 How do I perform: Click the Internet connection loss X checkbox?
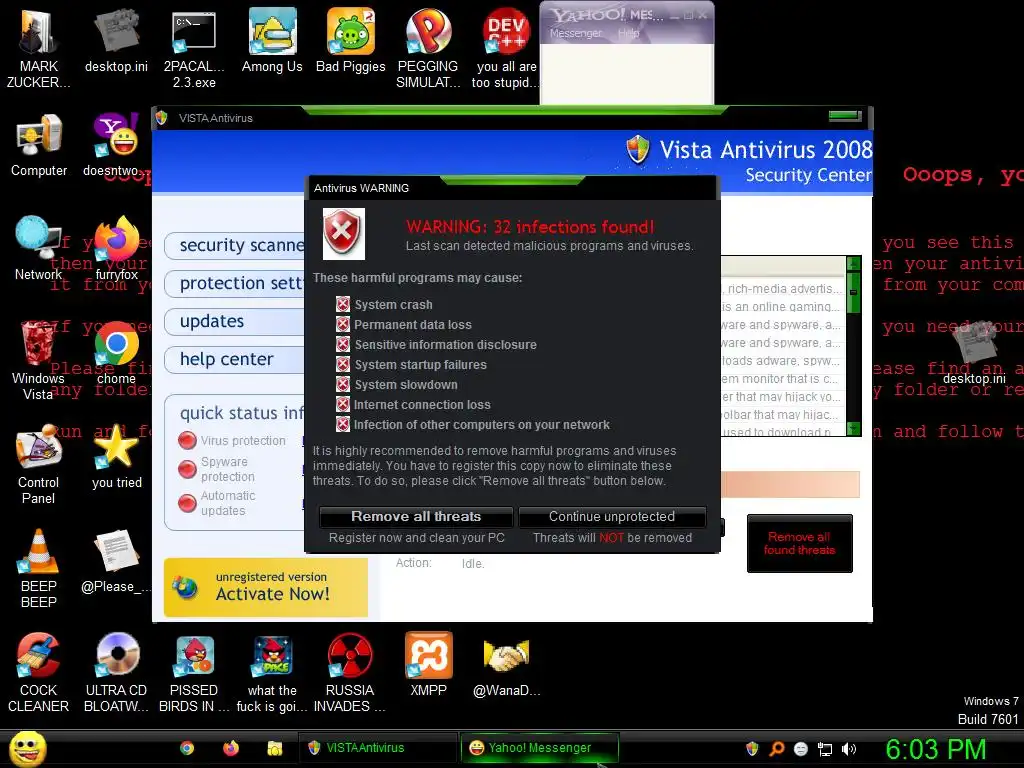pos(343,404)
